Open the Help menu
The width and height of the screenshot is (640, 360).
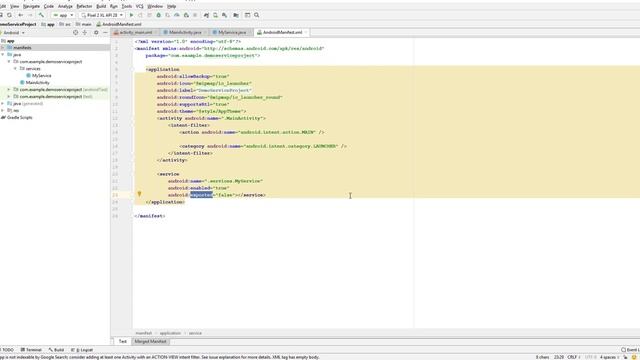coord(172,7)
